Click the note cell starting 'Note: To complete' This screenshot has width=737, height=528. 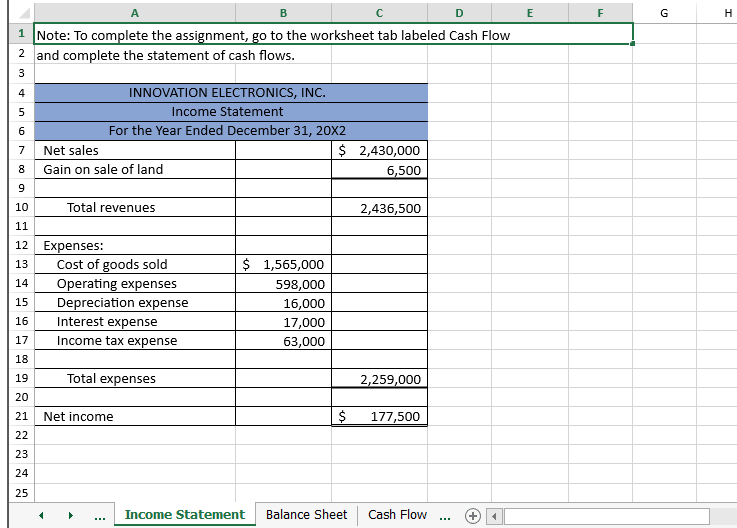[334, 33]
